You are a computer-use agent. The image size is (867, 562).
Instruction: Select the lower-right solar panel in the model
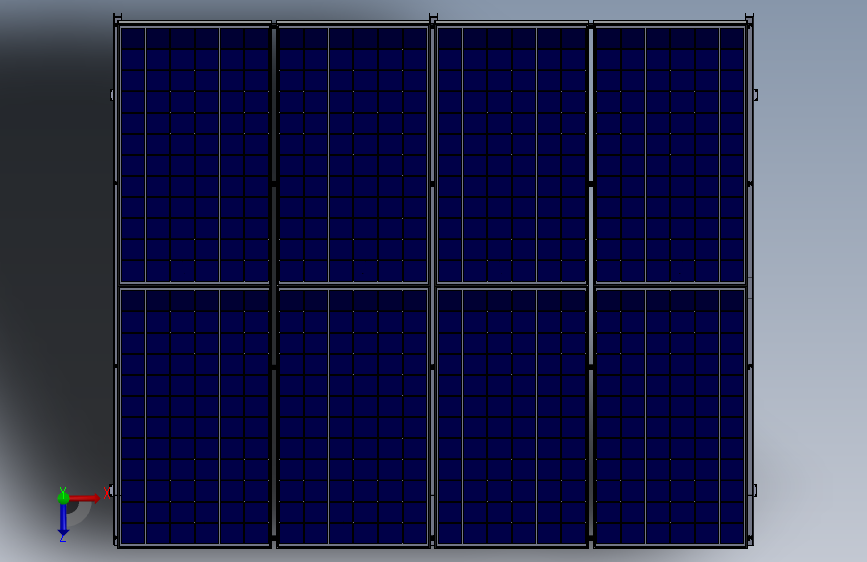pyautogui.click(x=670, y=417)
